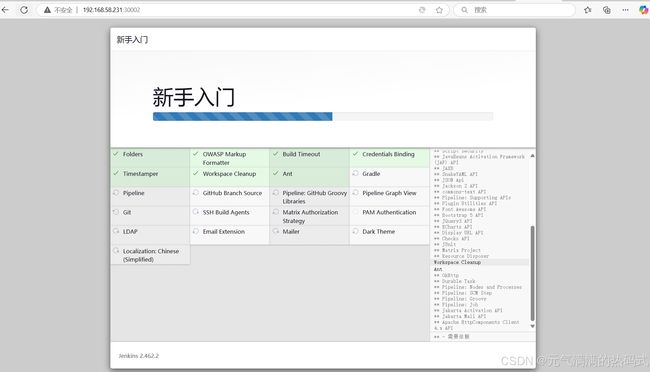
Task: Click the "** SnakeYAML API" log line
Action: click(456, 174)
